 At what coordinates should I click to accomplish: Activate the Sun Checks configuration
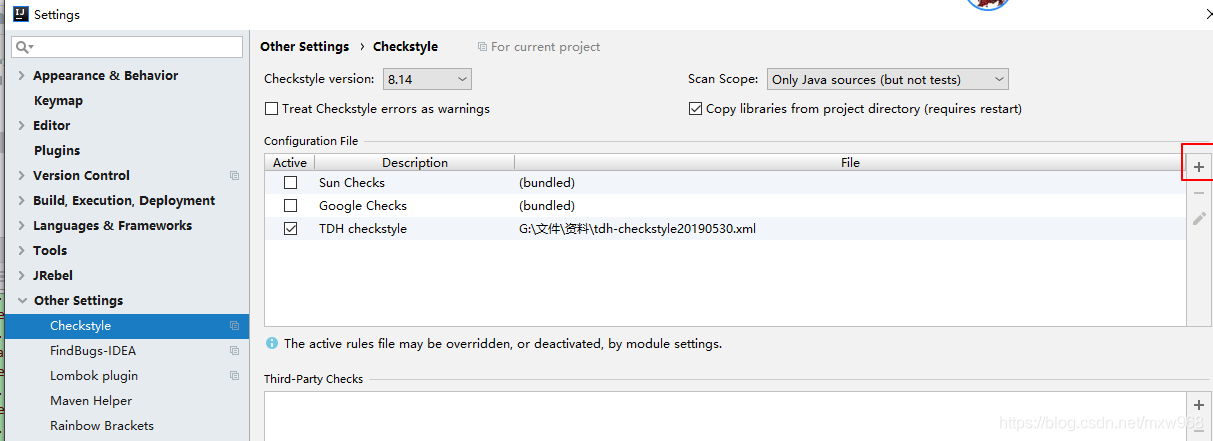pyautogui.click(x=290, y=183)
